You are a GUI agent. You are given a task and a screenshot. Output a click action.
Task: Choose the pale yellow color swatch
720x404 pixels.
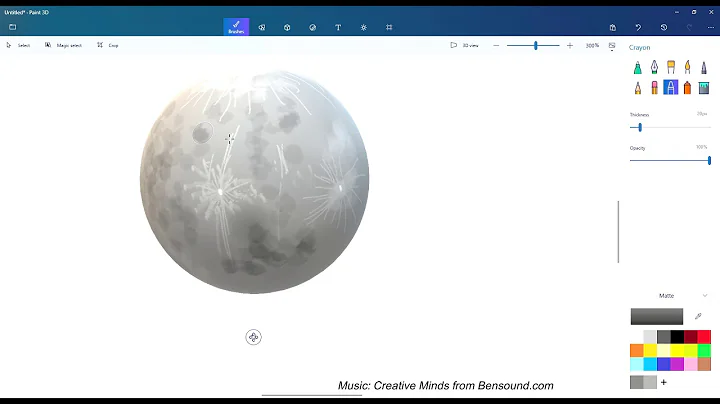pyautogui.click(x=664, y=351)
